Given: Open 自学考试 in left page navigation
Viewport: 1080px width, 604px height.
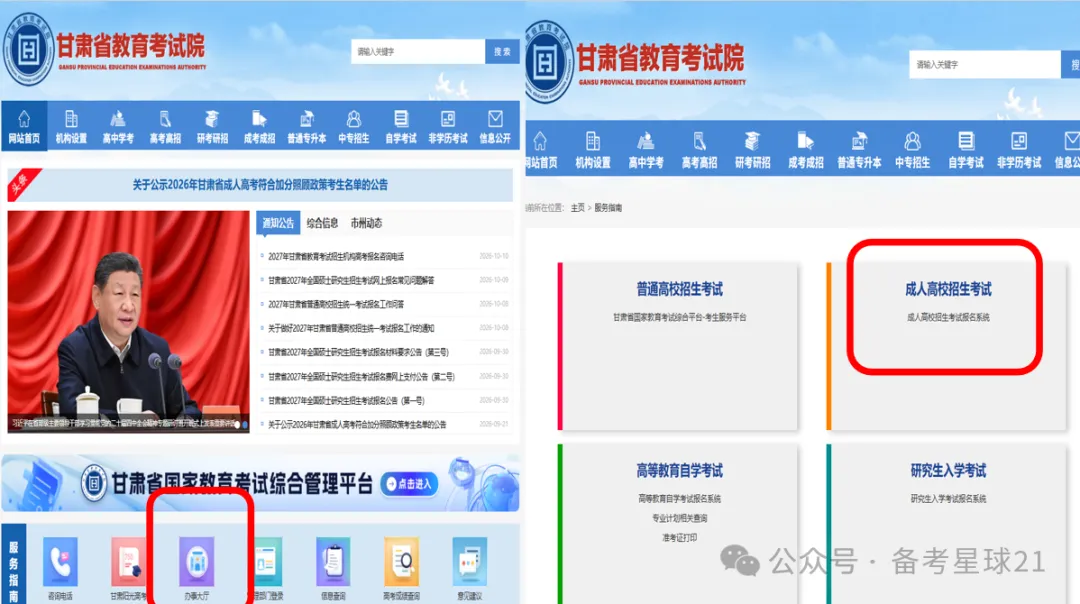Looking at the screenshot, I should pyautogui.click(x=401, y=127).
